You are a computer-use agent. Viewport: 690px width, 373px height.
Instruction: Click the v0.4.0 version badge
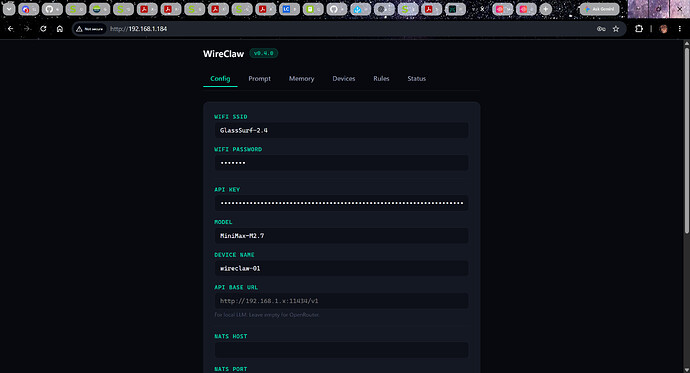tap(264, 53)
